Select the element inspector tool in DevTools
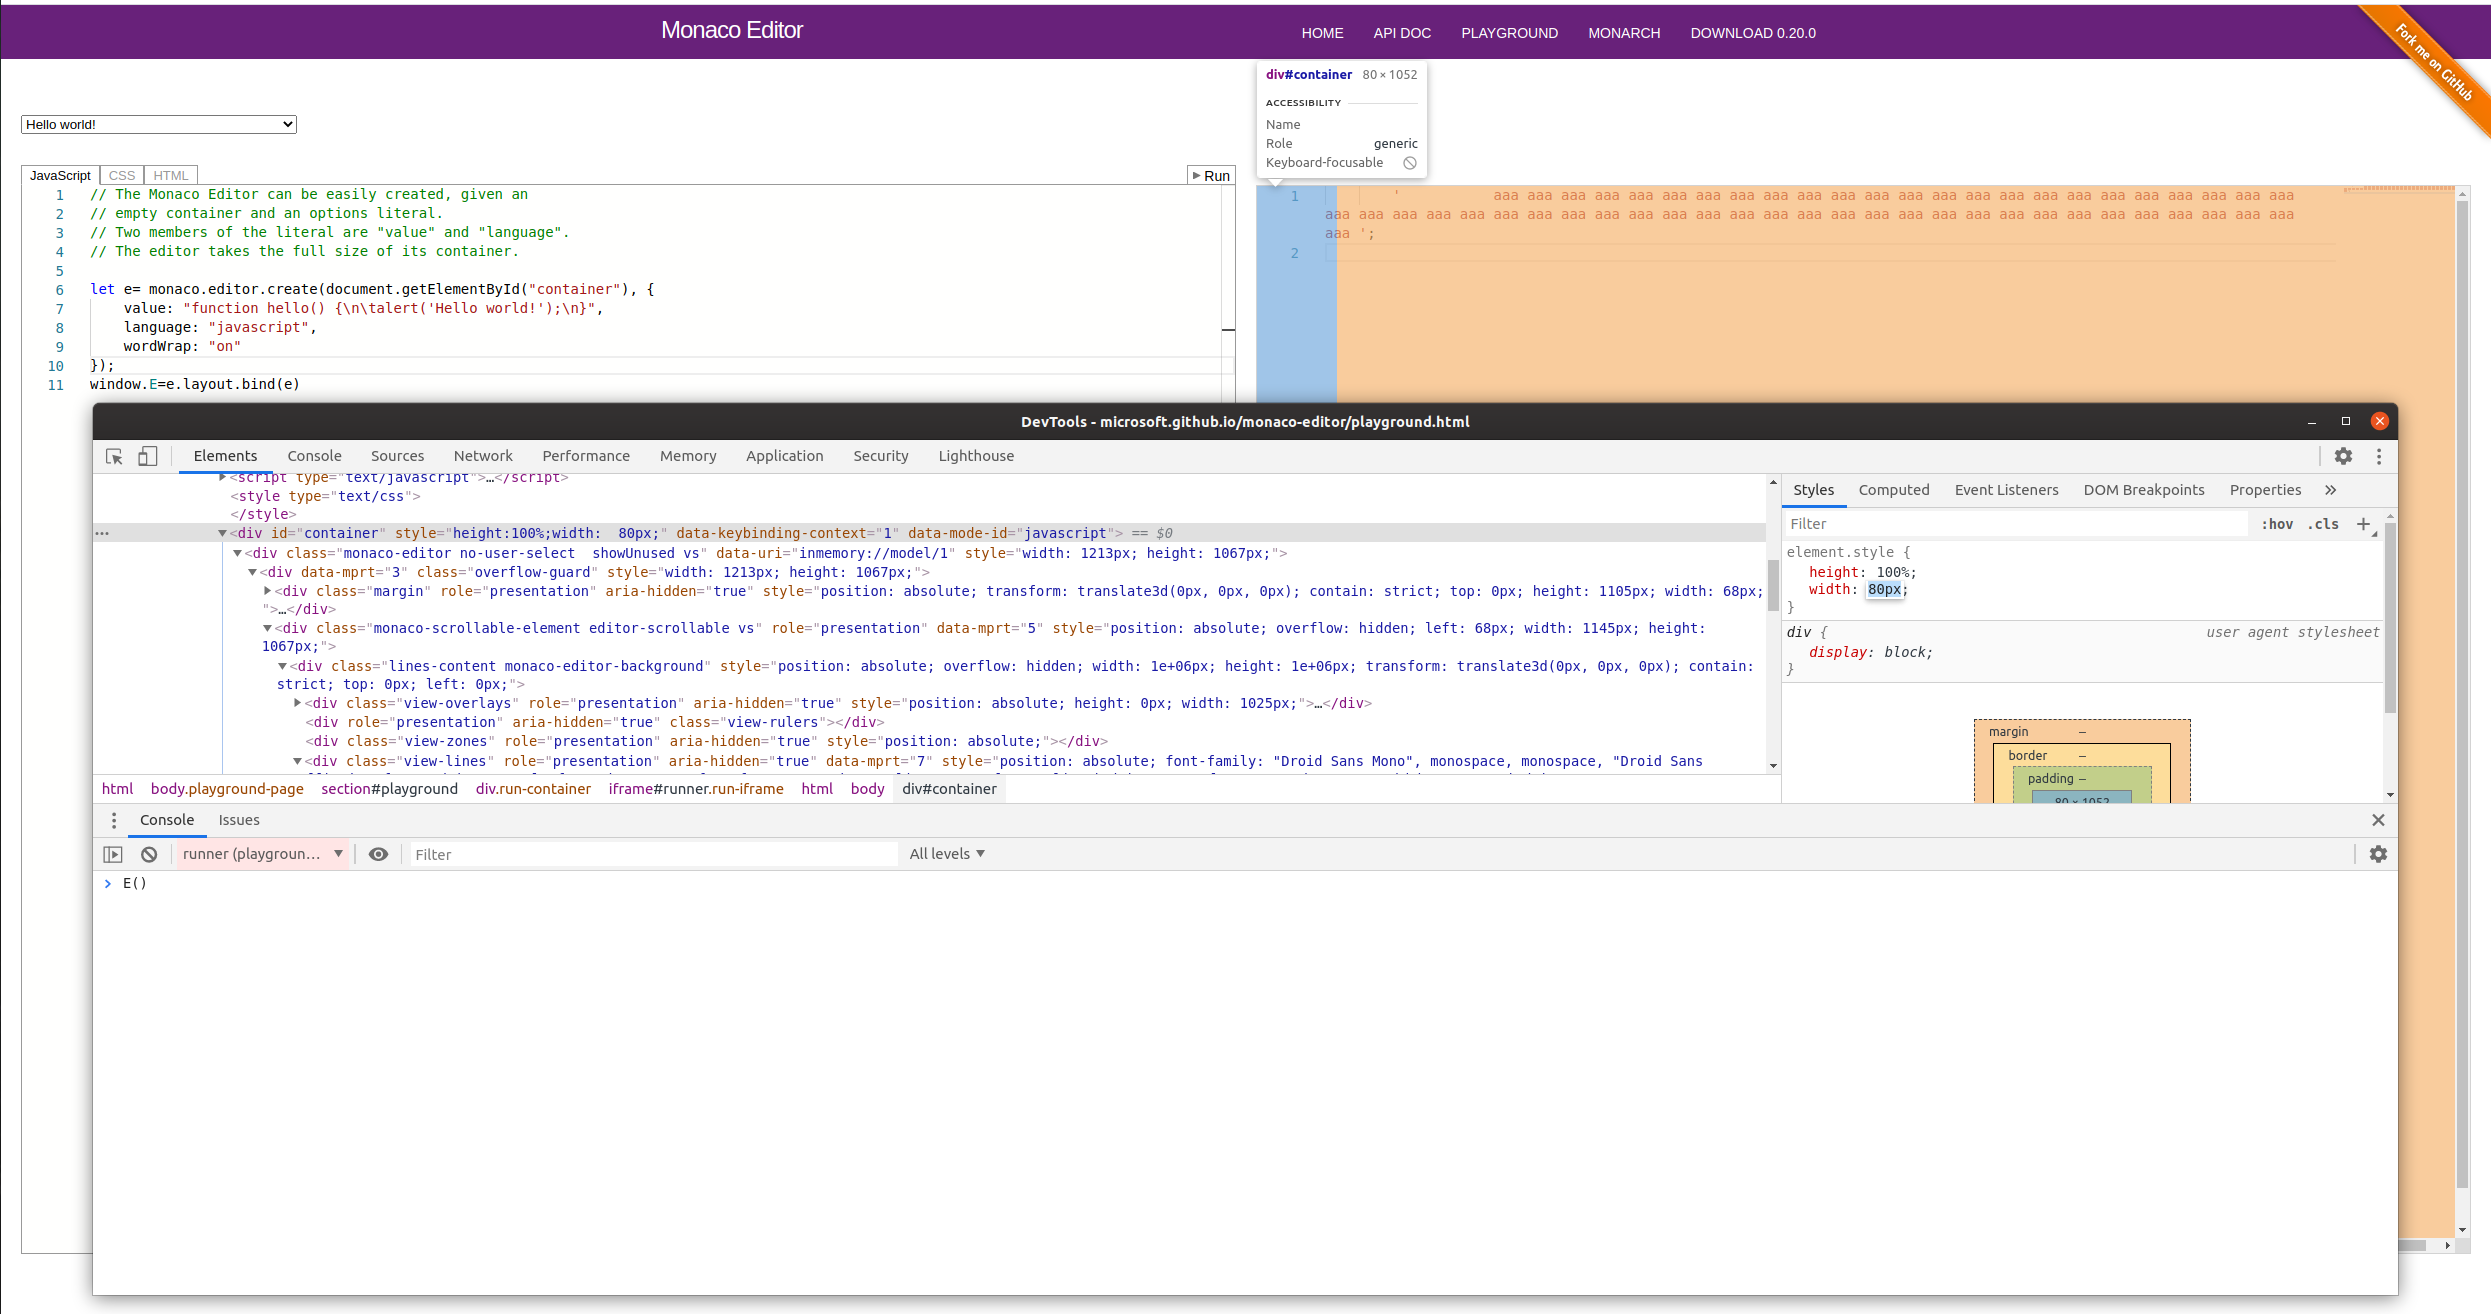The image size is (2491, 1314). [x=114, y=456]
